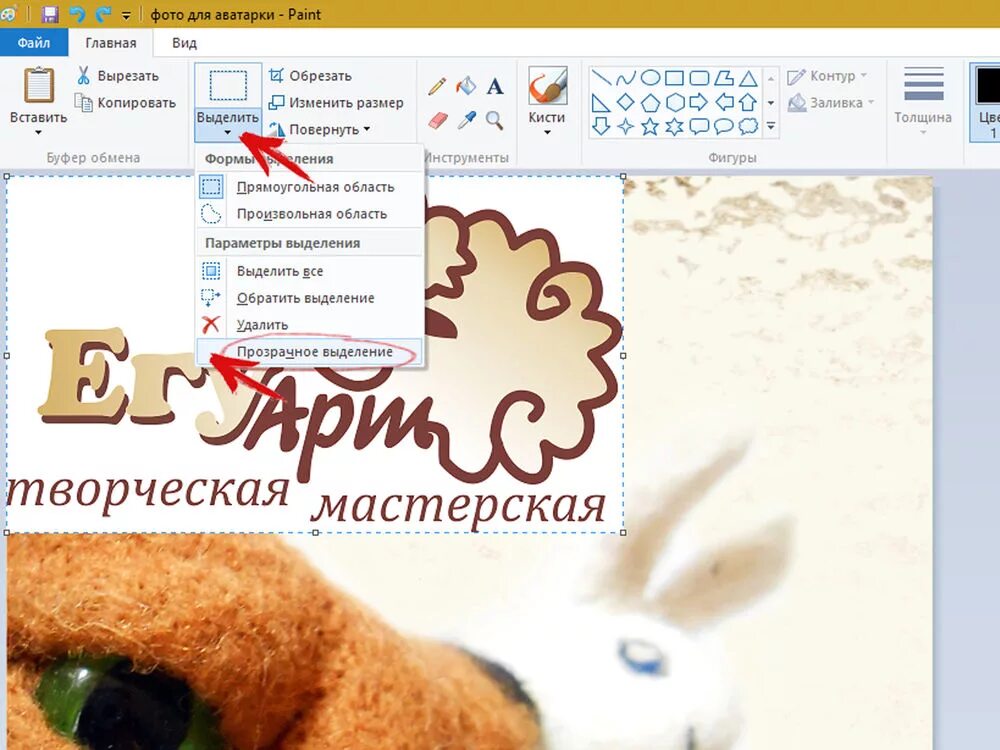Screen dimensions: 1000x750
Task: Open the Толщина line thickness dropdown
Action: (923, 102)
